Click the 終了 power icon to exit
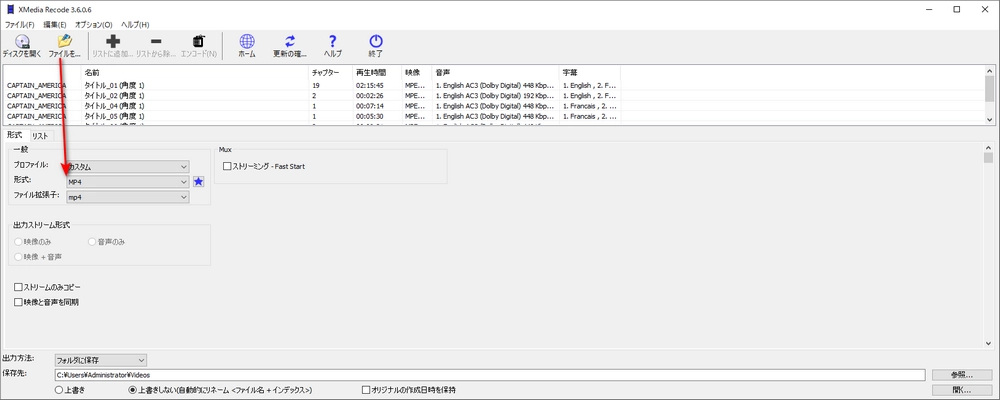The width and height of the screenshot is (1000, 400). [376, 42]
